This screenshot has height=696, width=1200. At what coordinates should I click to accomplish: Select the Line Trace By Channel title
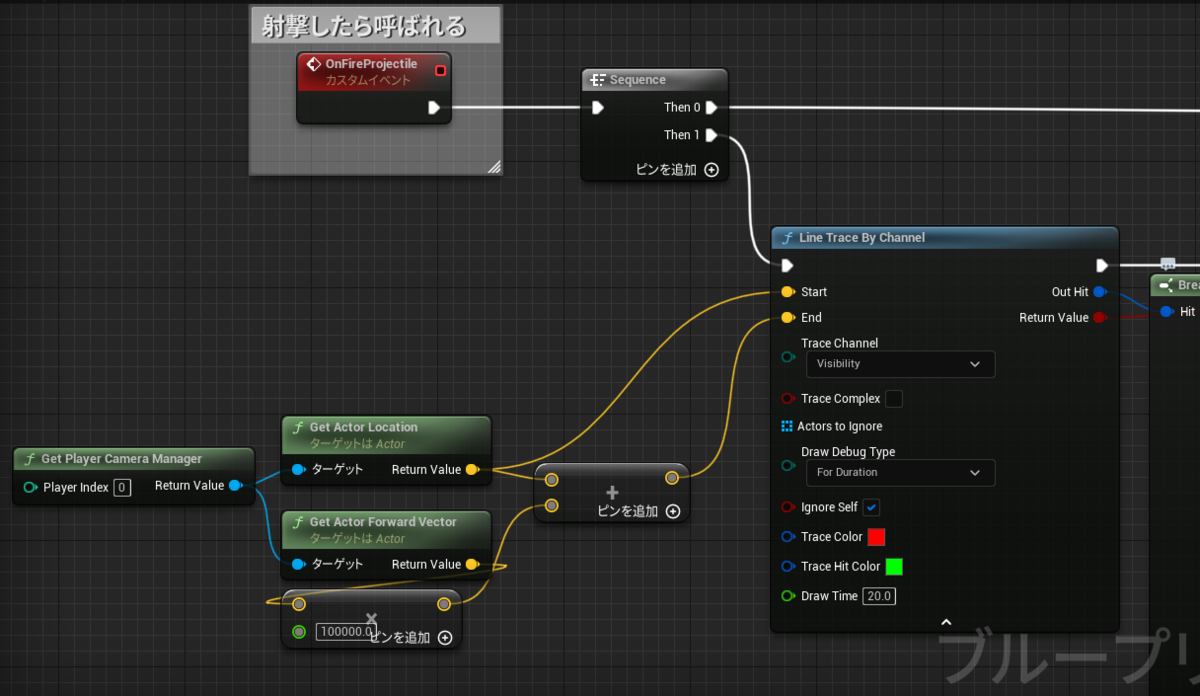point(862,238)
